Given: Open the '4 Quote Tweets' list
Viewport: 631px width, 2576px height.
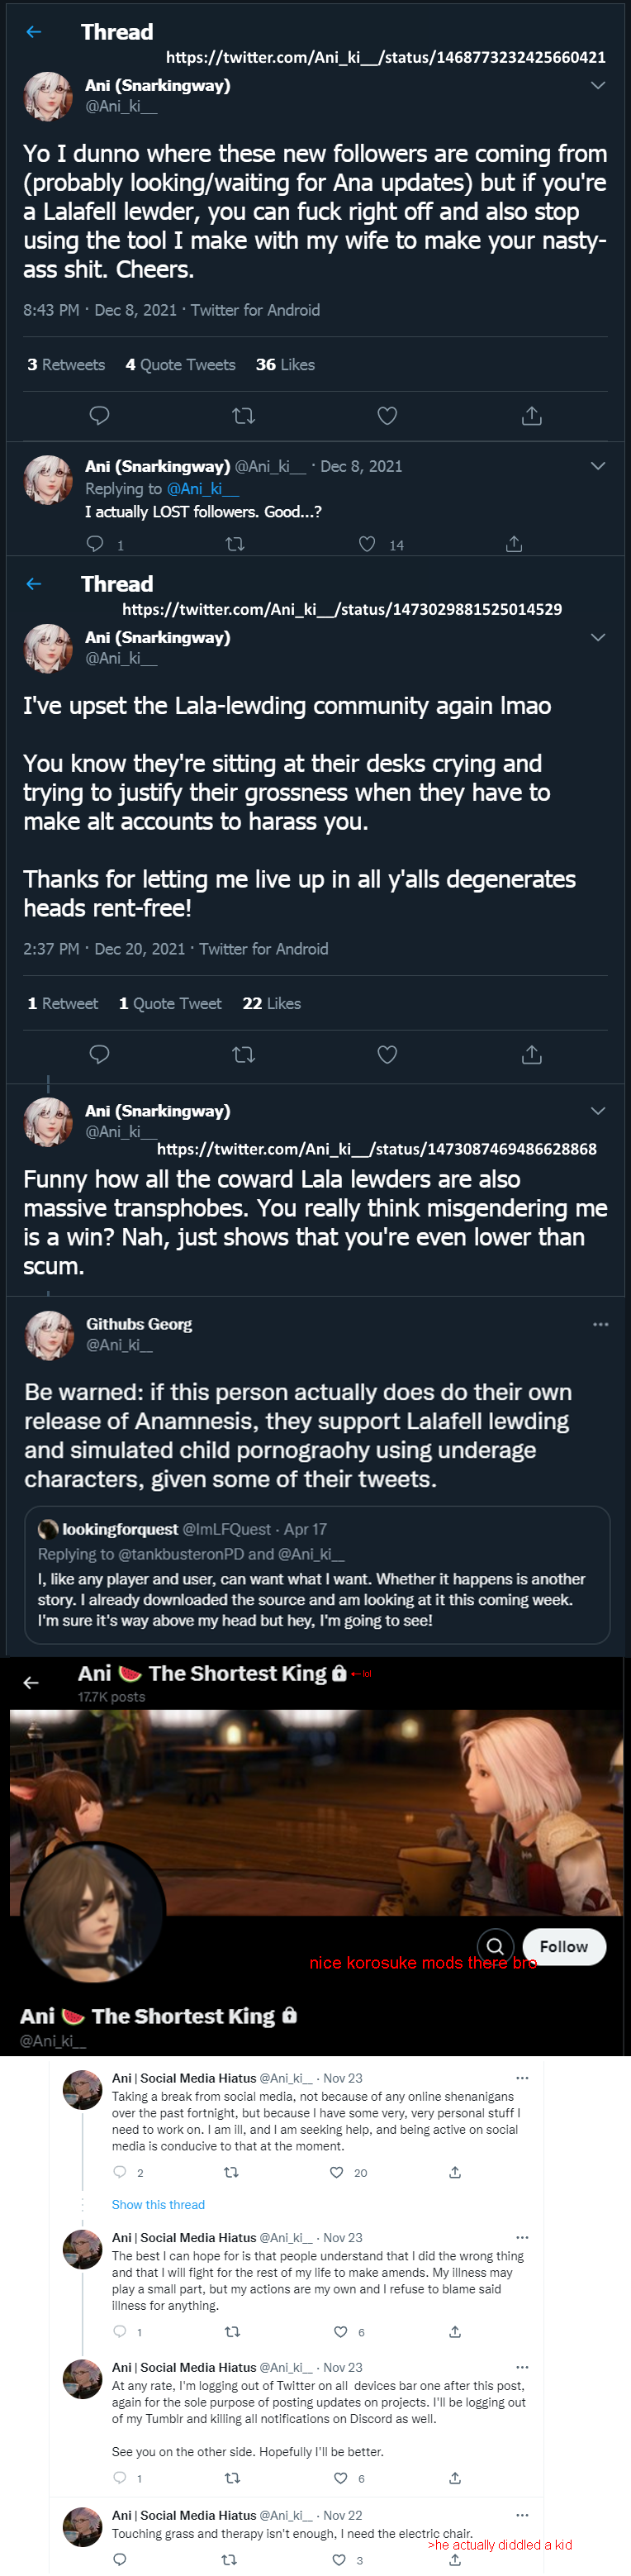Looking at the screenshot, I should click(180, 365).
